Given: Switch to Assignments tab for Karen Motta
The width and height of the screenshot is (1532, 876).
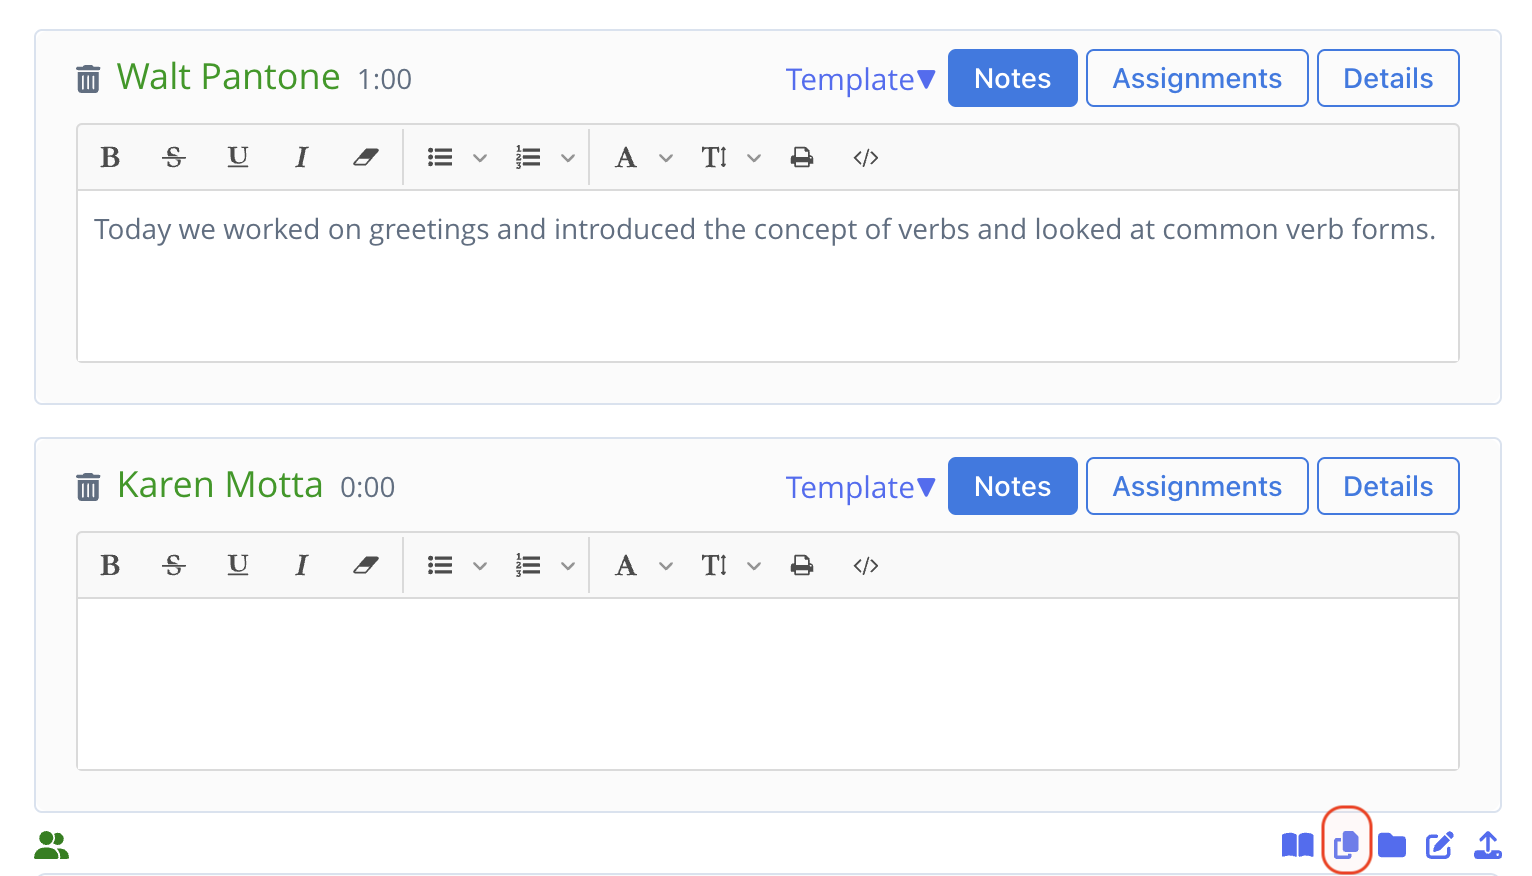Looking at the screenshot, I should point(1197,486).
